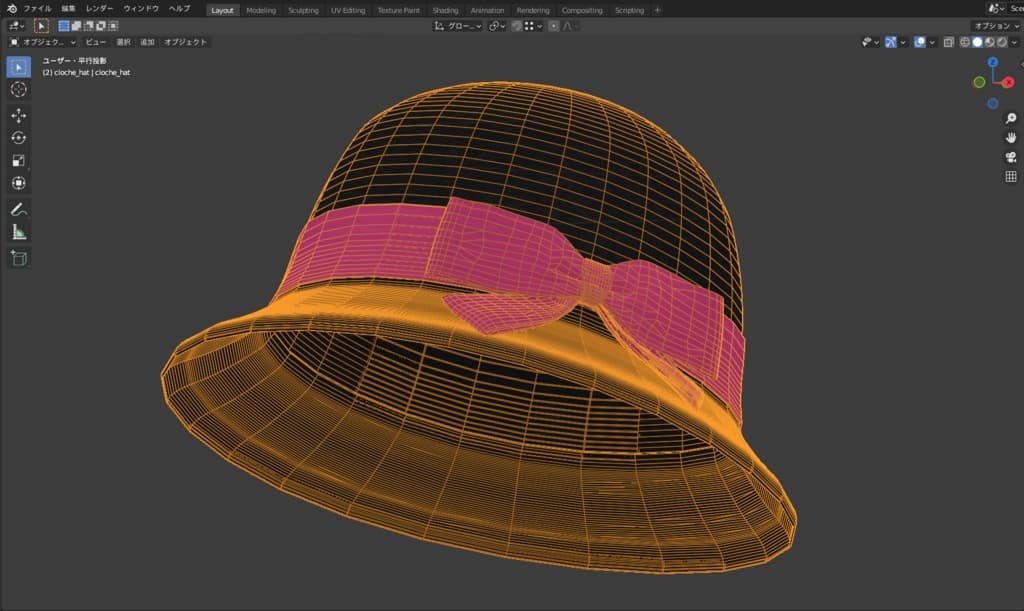Select the Cursor tool in the toolbar
Screen dimensions: 1024x611
pos(18,90)
